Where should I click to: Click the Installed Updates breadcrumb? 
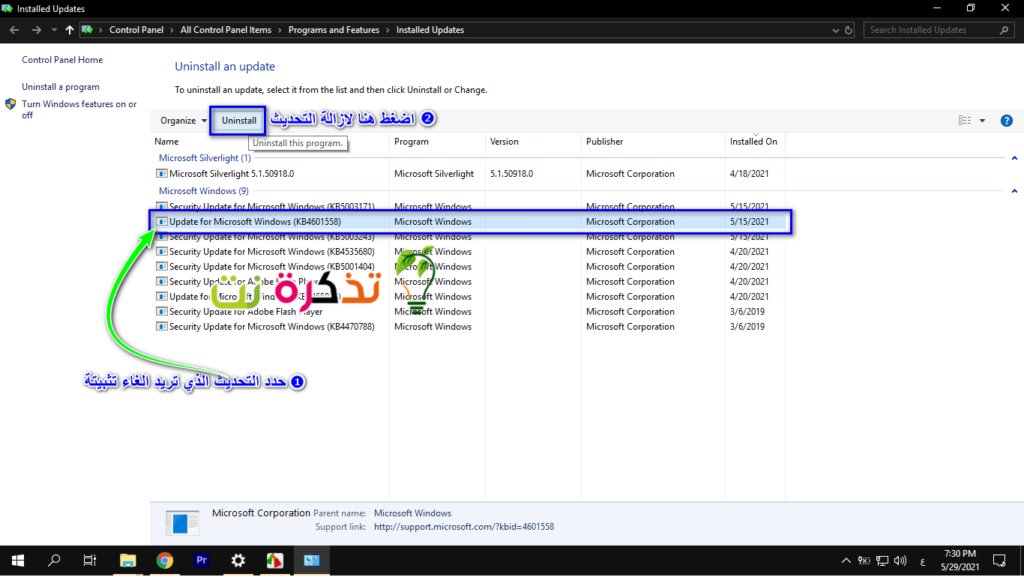pos(430,30)
